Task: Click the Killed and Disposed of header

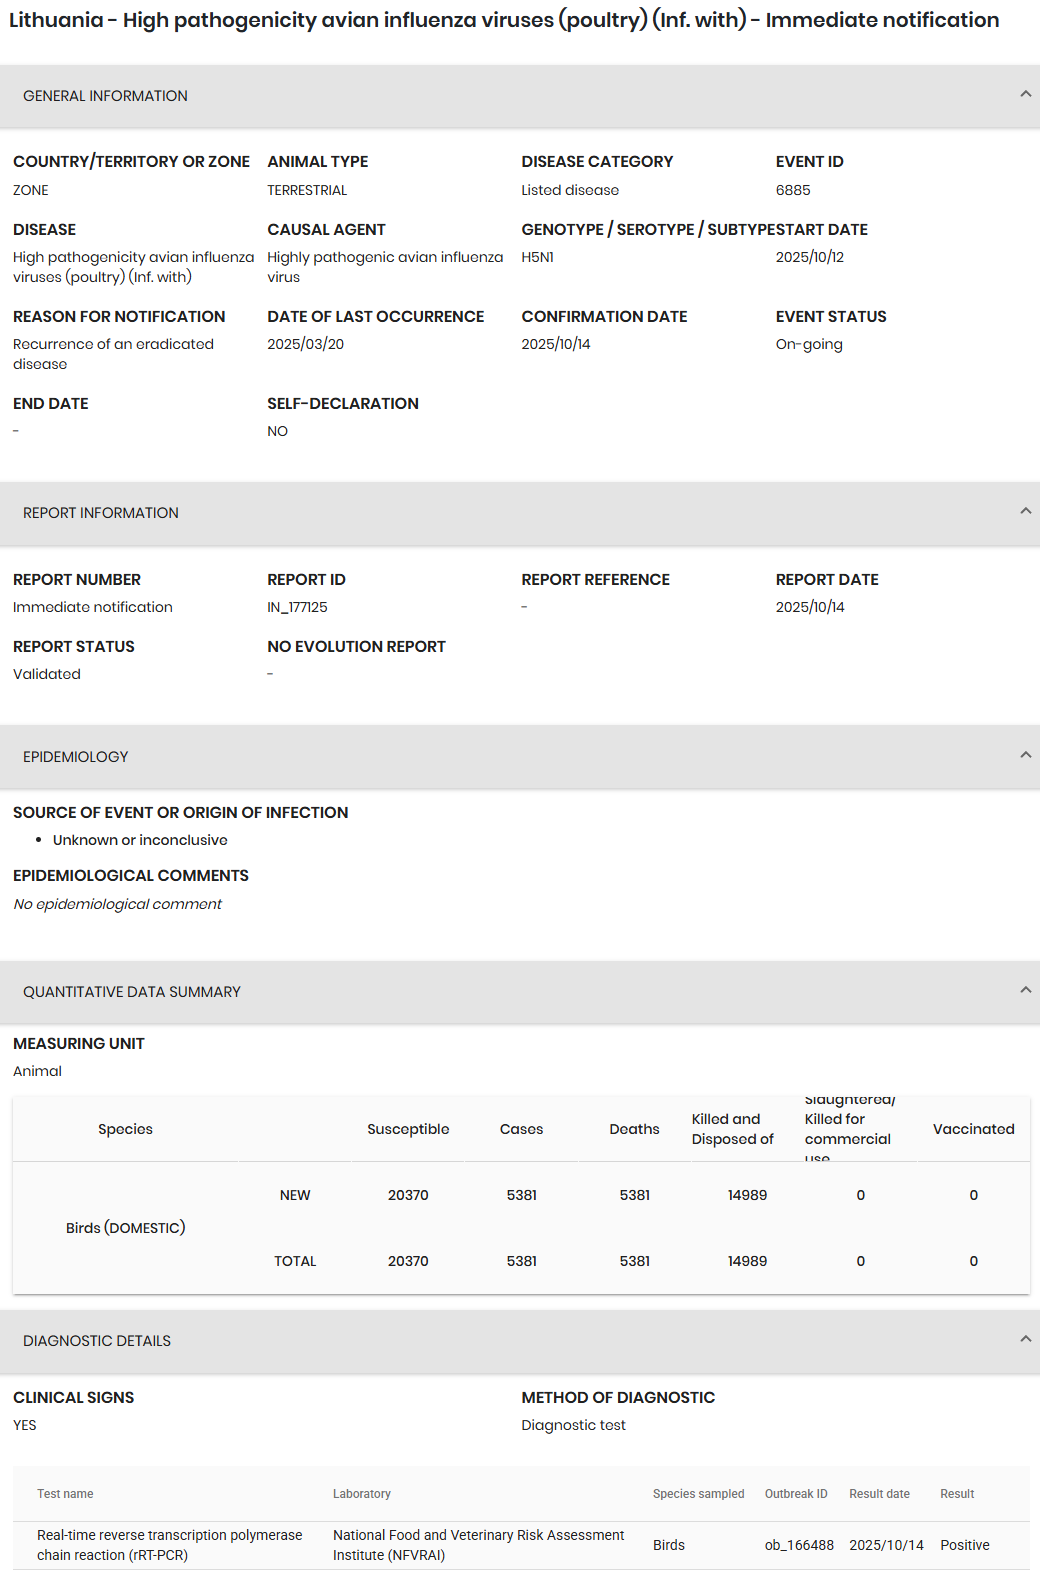Action: point(733,1129)
